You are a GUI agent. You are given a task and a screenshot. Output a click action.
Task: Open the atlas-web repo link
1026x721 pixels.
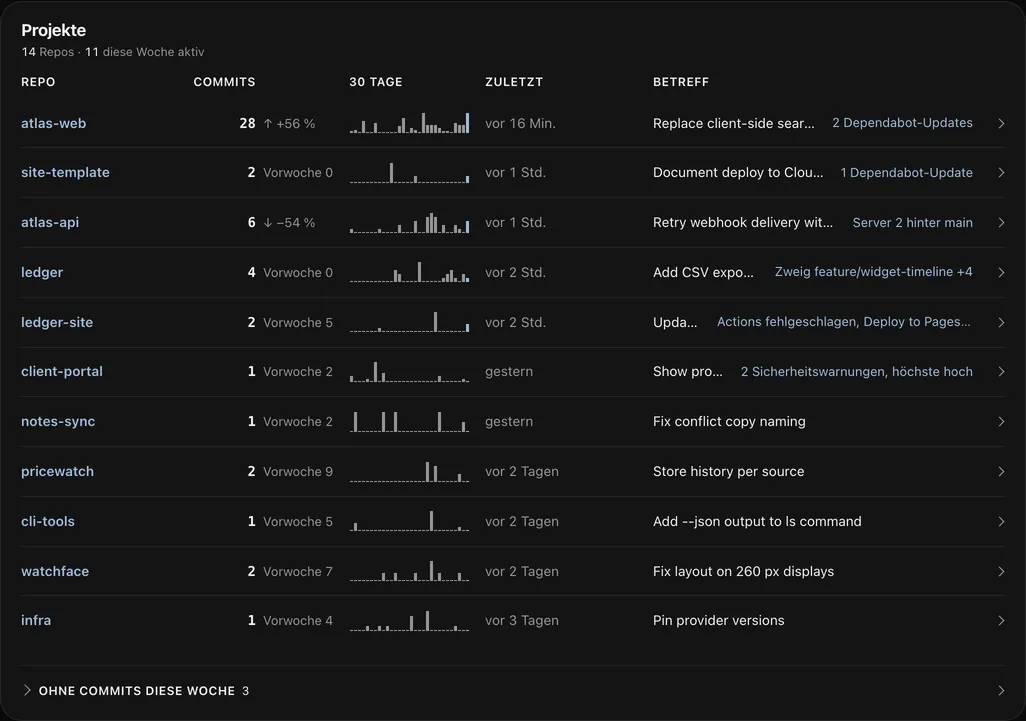tap(54, 123)
